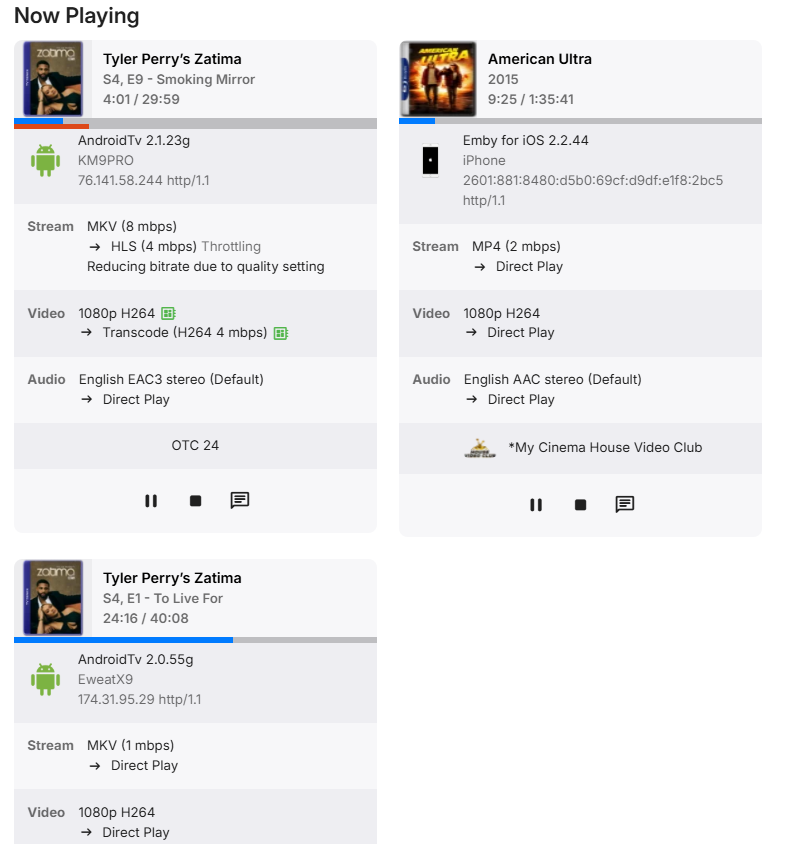
Task: Stop the Smoking Mirror playback session
Action: 195,501
